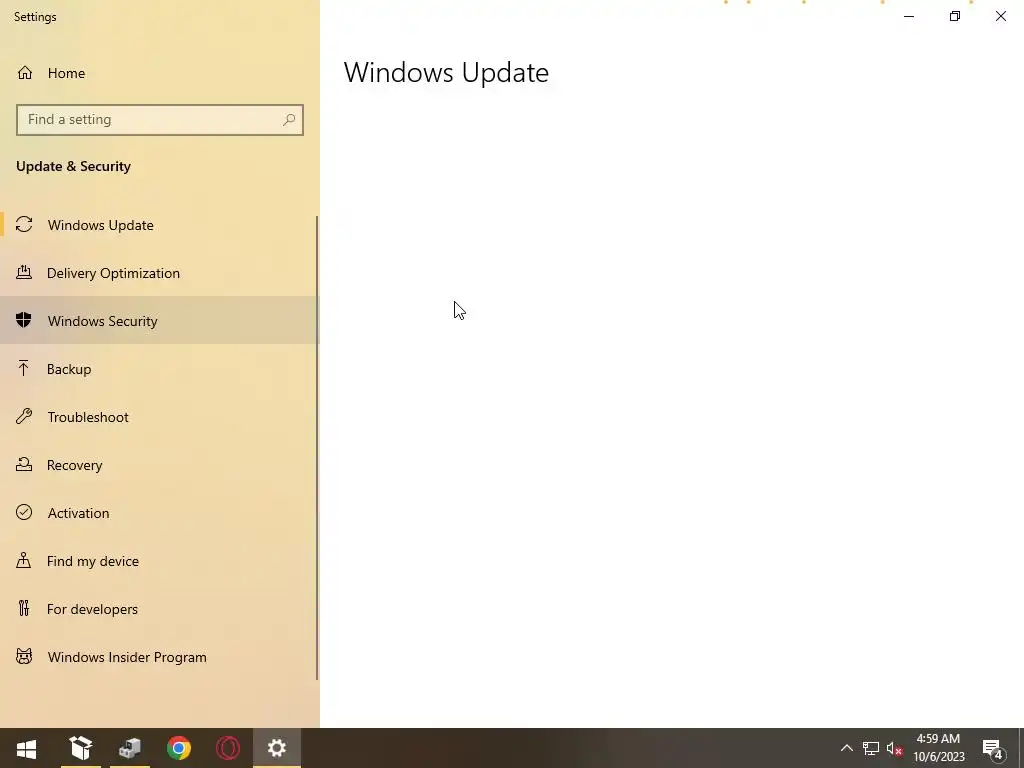Click the Find a setting search box
Viewport: 1024px width, 768px height.
point(160,120)
